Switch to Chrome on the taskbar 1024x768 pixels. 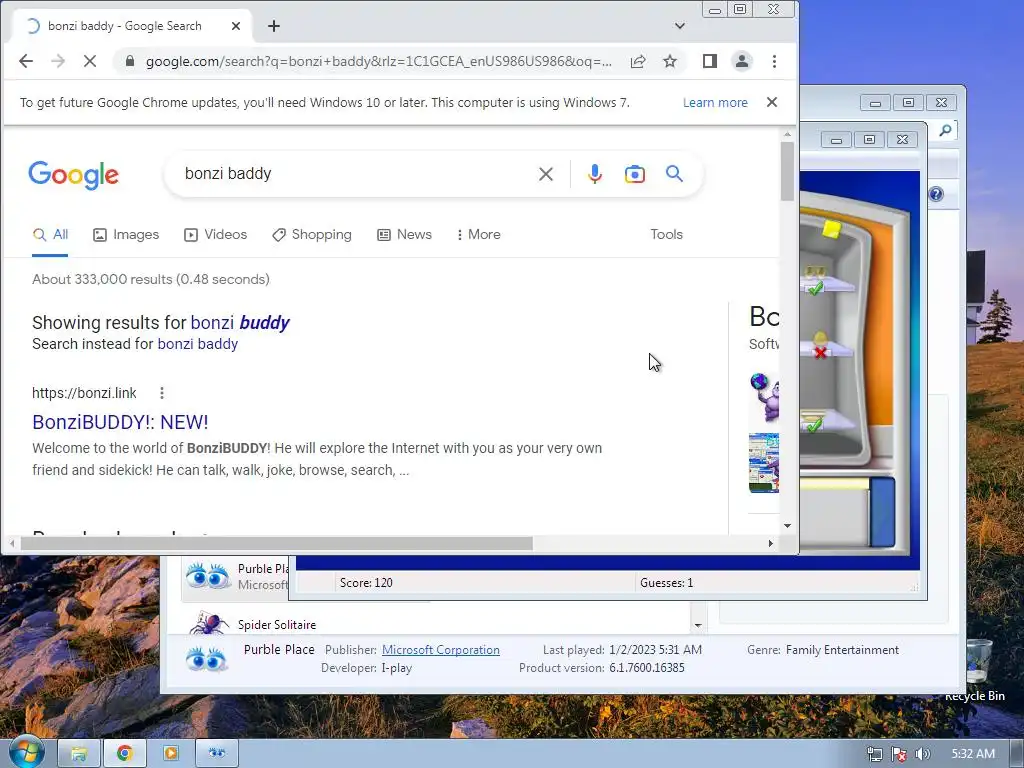tap(125, 754)
